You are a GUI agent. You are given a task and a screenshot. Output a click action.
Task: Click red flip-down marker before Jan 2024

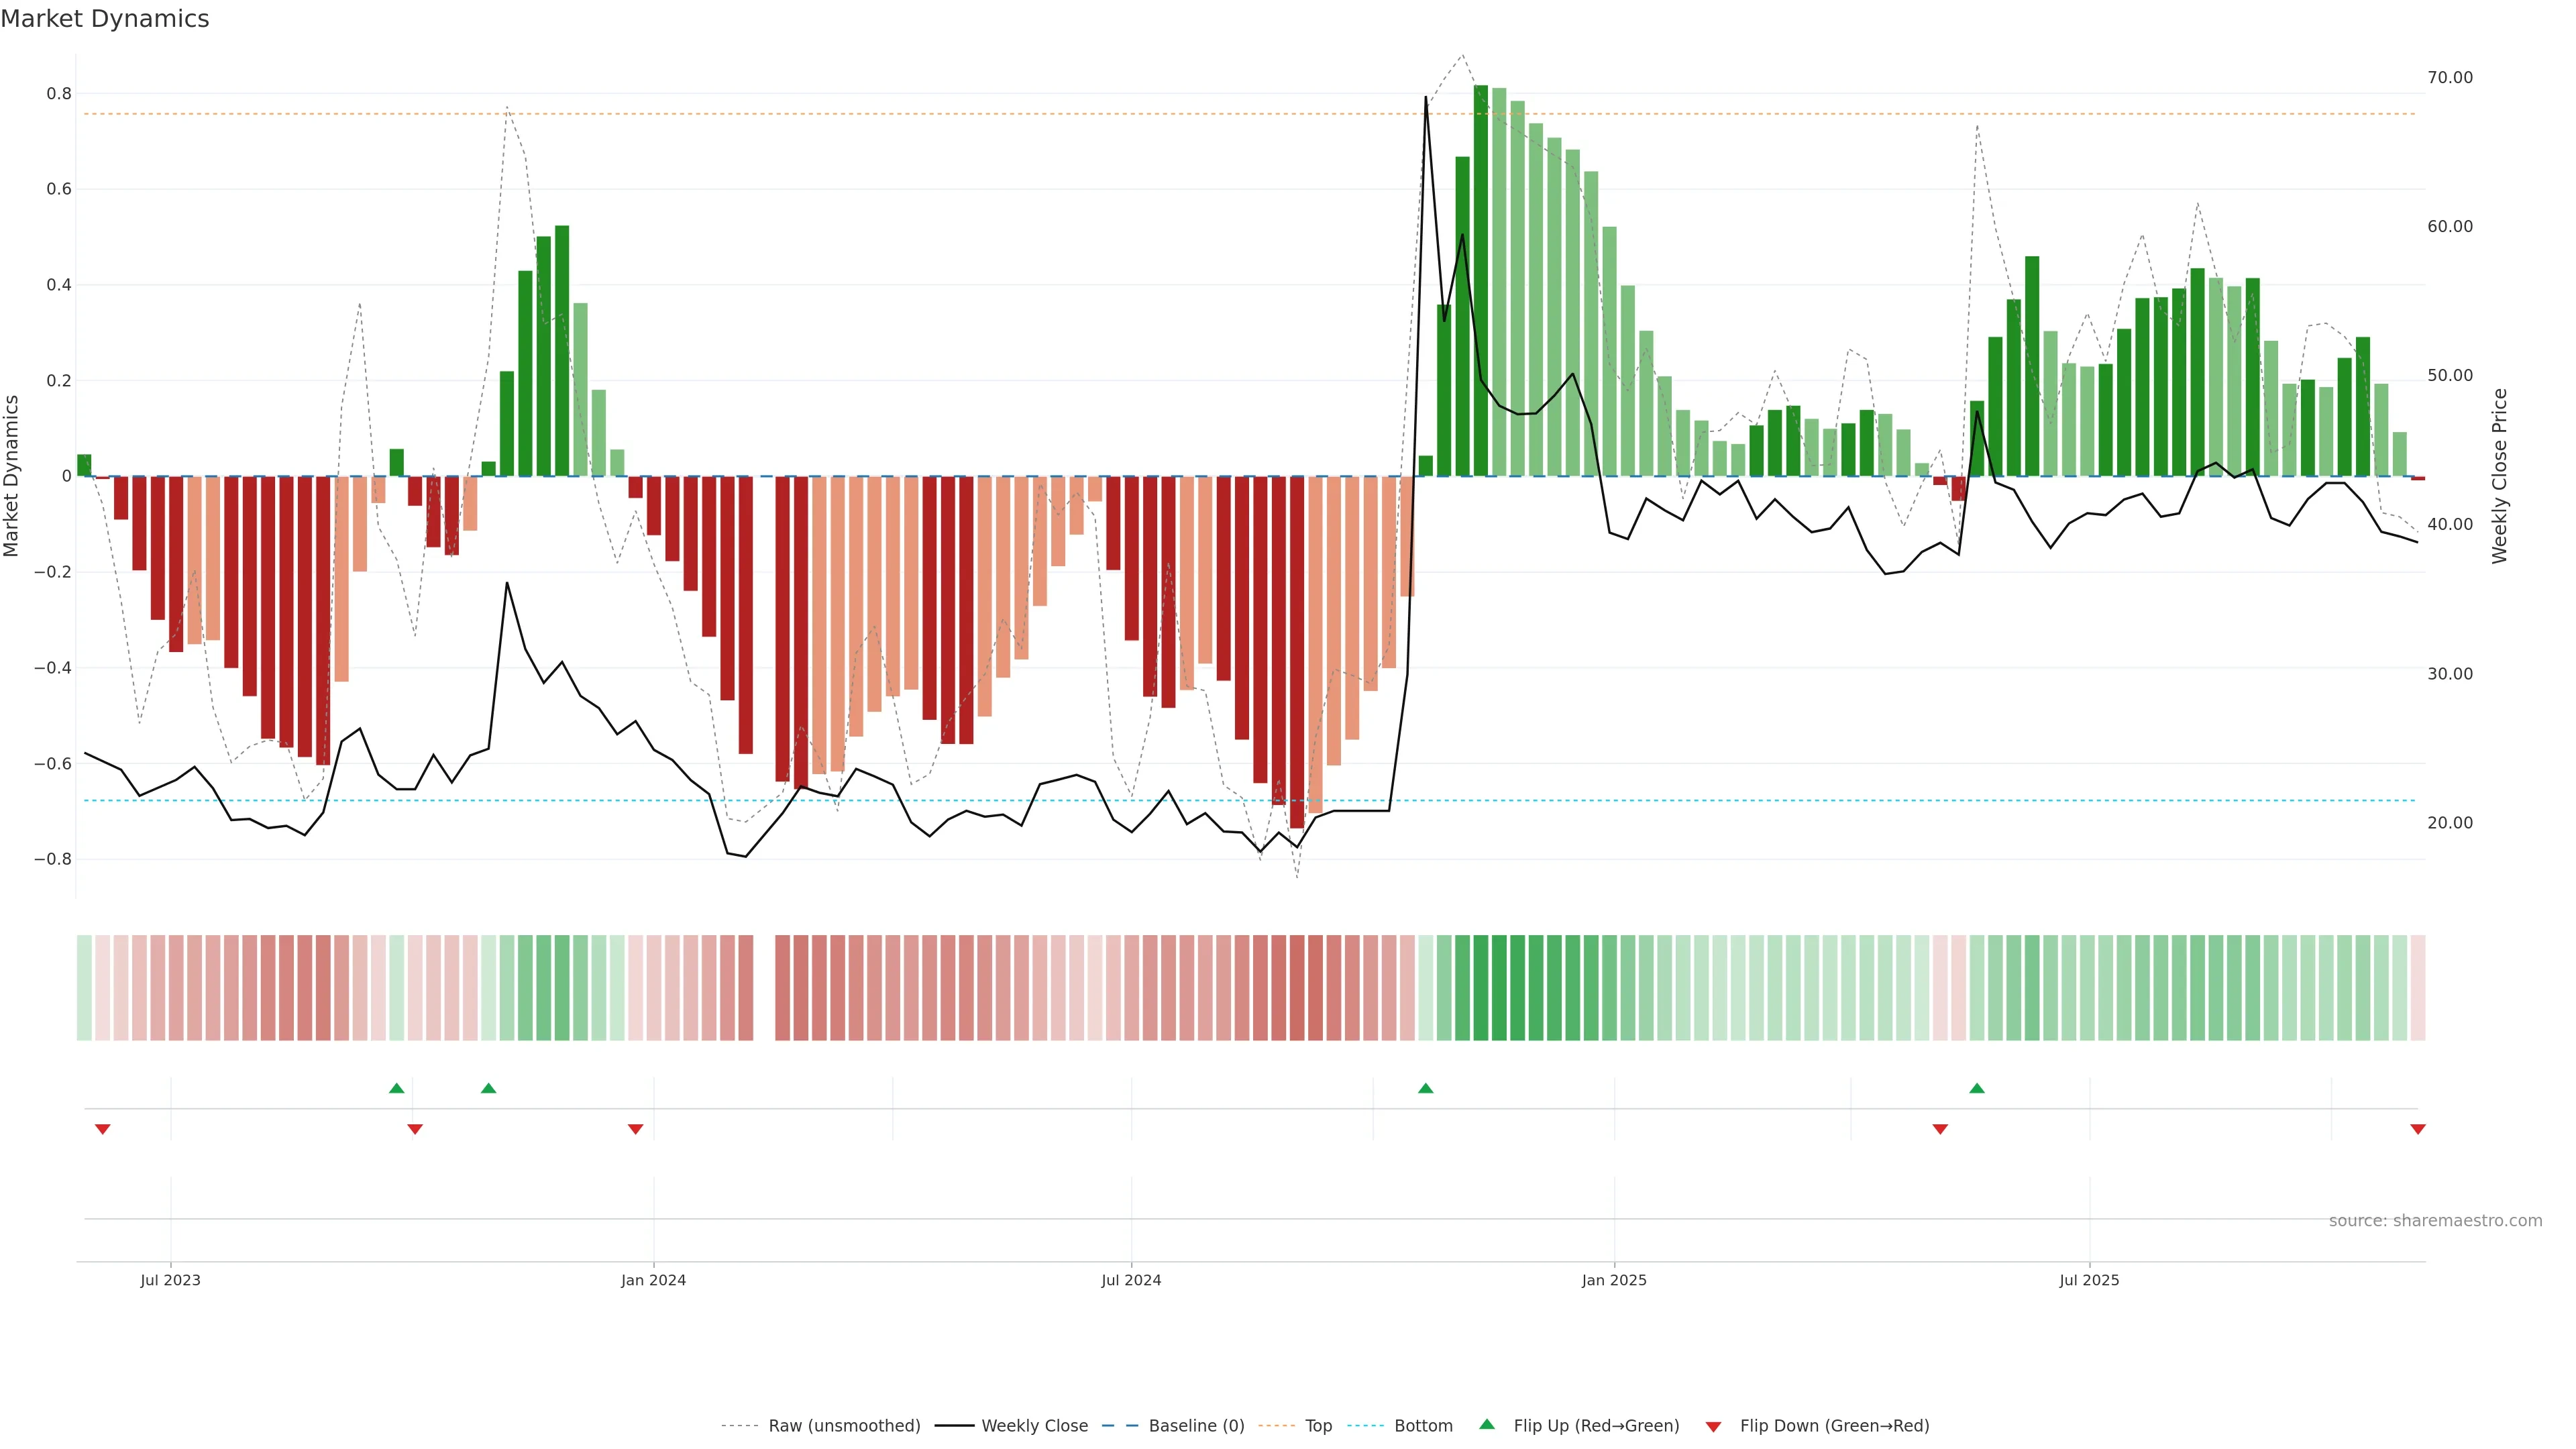(x=635, y=1129)
